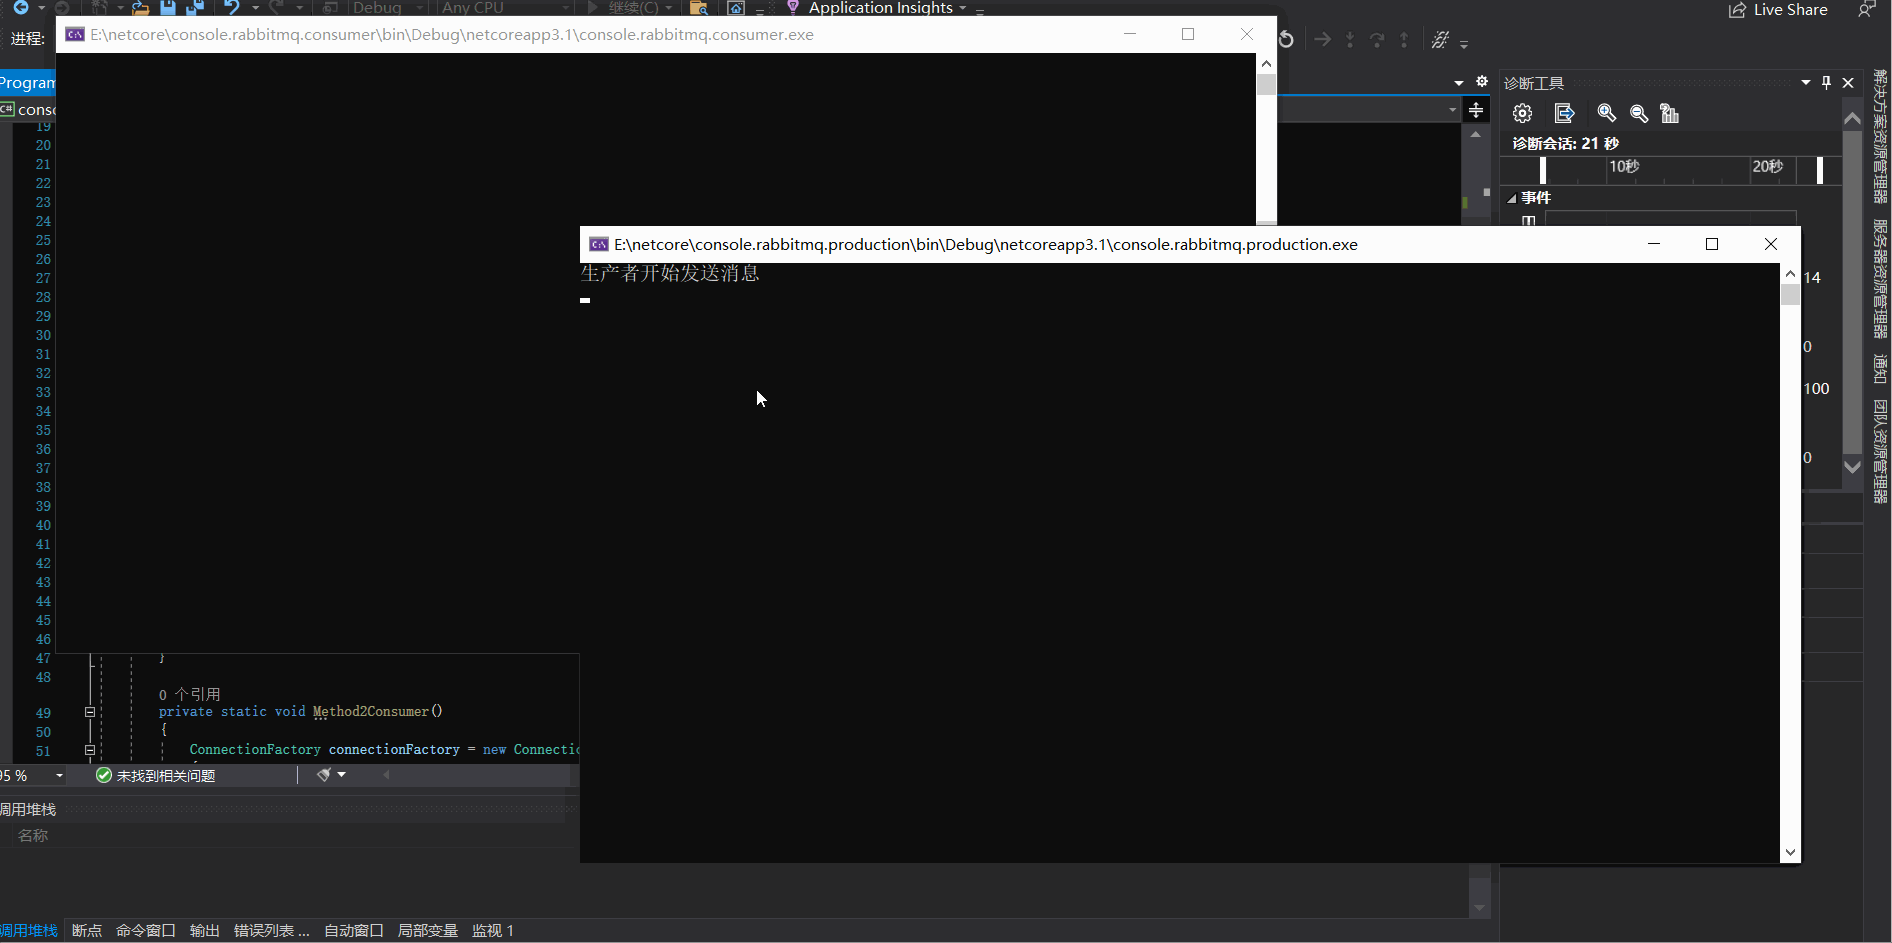Click the code cleanup broom icon
The height and width of the screenshot is (943, 1892).
(x=324, y=775)
